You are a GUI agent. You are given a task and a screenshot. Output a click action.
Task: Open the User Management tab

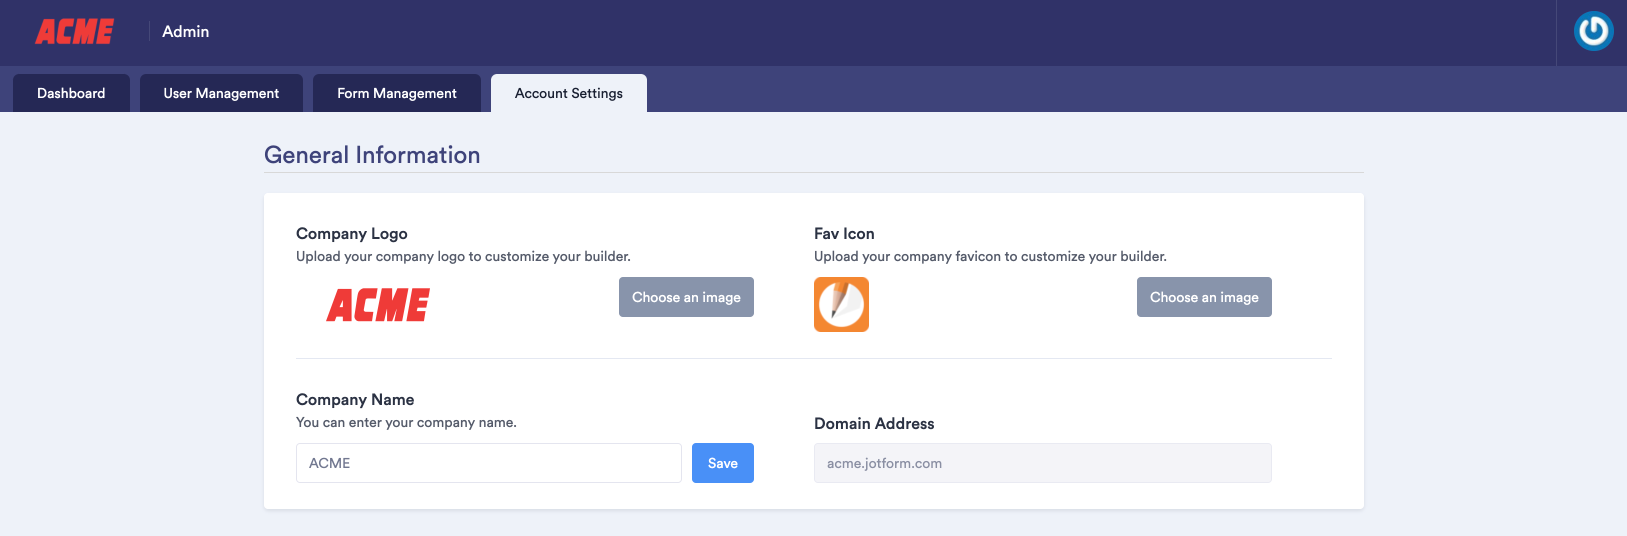coord(221,93)
